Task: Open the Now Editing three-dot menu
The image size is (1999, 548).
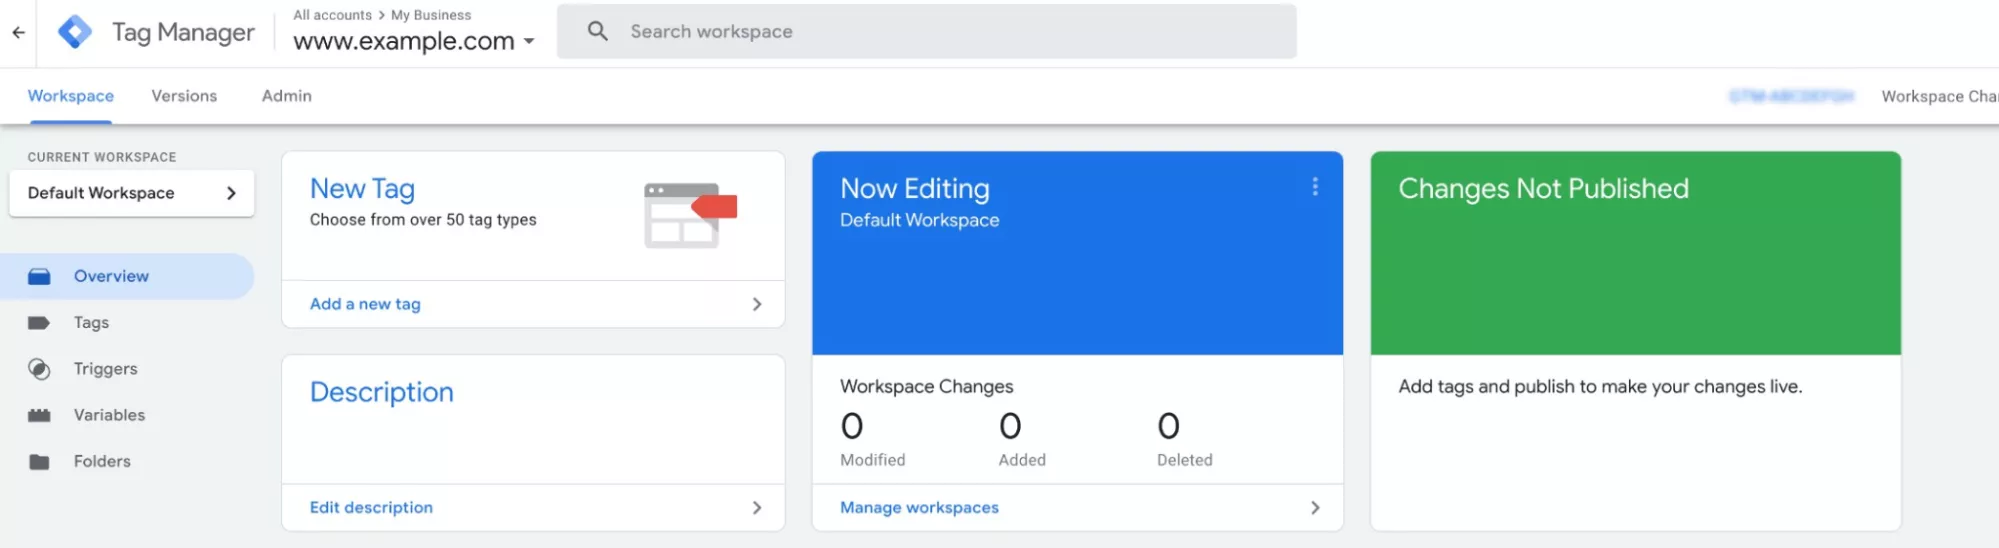Action: [x=1315, y=187]
